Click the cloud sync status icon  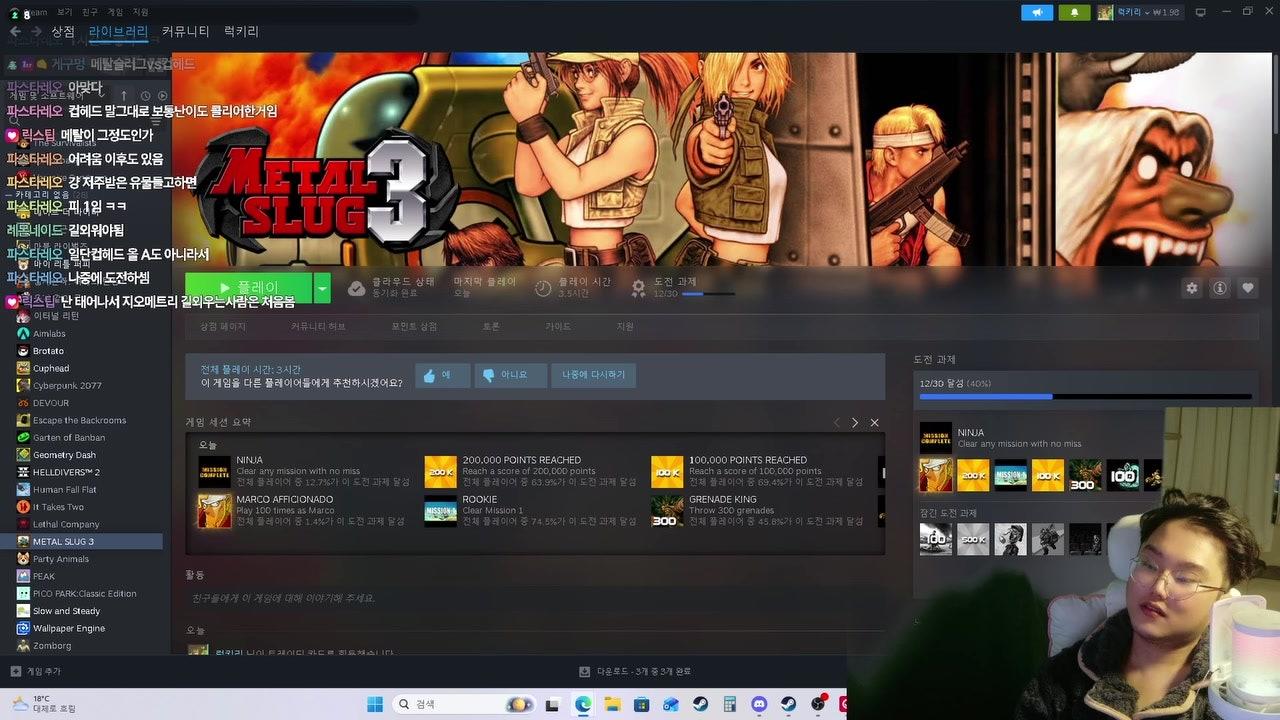[x=356, y=288]
